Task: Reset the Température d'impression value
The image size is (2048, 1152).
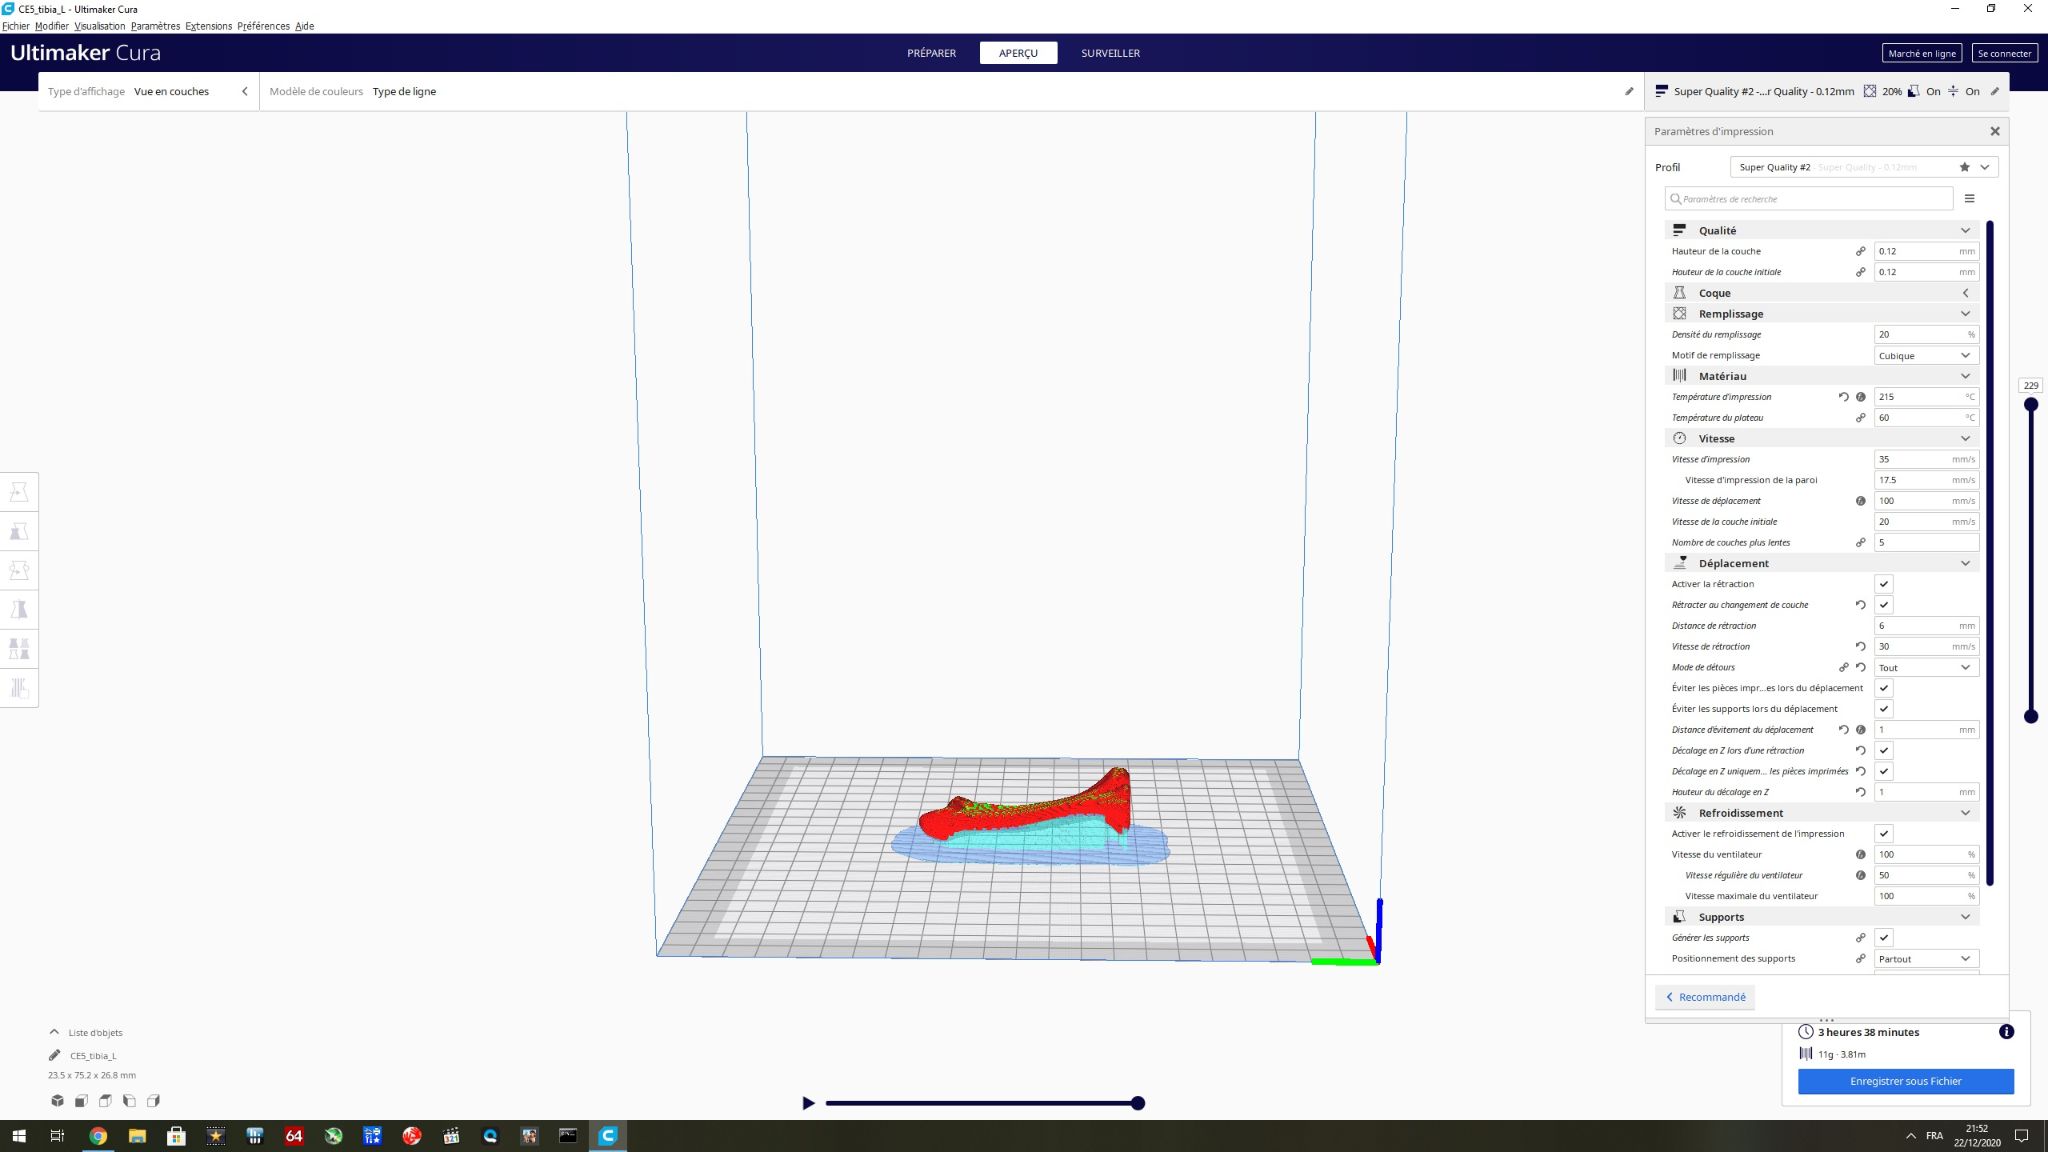Action: point(1843,397)
